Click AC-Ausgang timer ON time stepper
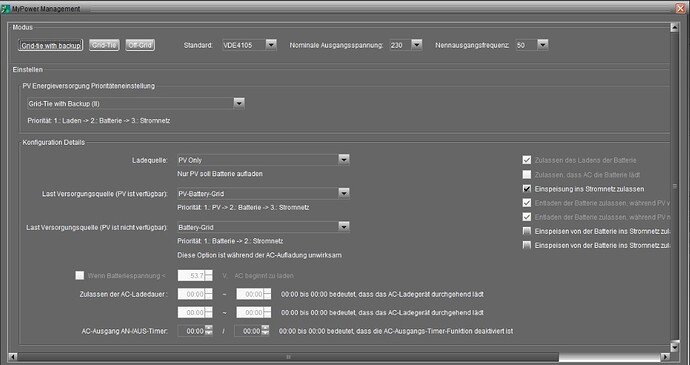The height and width of the screenshot is (365, 690). click(x=209, y=331)
